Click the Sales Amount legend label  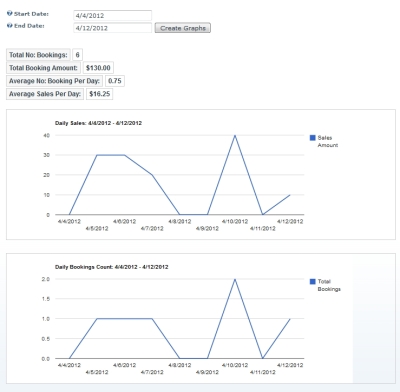tap(328, 141)
